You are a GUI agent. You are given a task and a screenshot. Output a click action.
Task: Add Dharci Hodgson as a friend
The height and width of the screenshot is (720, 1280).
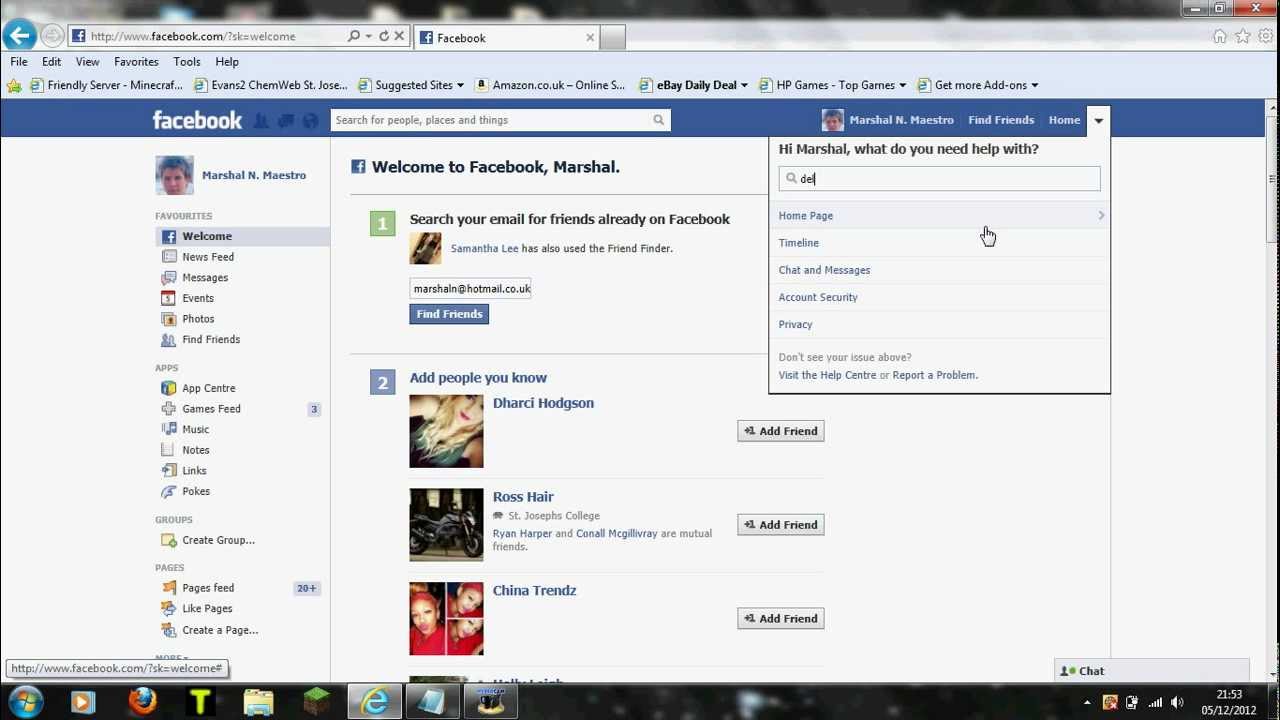click(x=781, y=431)
